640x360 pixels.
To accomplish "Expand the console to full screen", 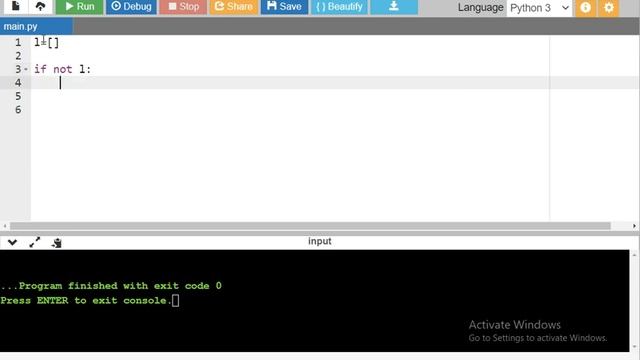I will pyautogui.click(x=35, y=242).
